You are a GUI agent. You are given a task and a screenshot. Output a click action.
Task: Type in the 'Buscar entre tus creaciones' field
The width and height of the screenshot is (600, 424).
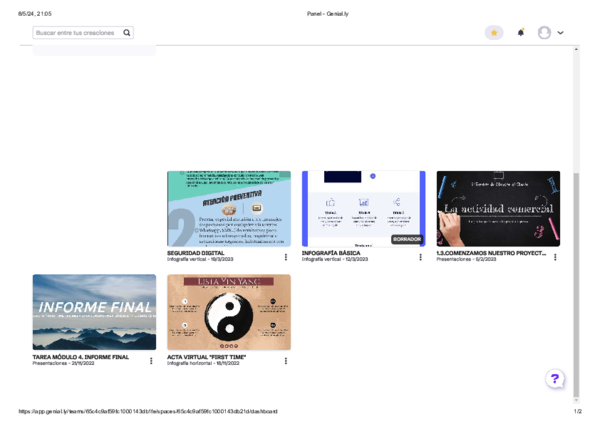(x=75, y=33)
